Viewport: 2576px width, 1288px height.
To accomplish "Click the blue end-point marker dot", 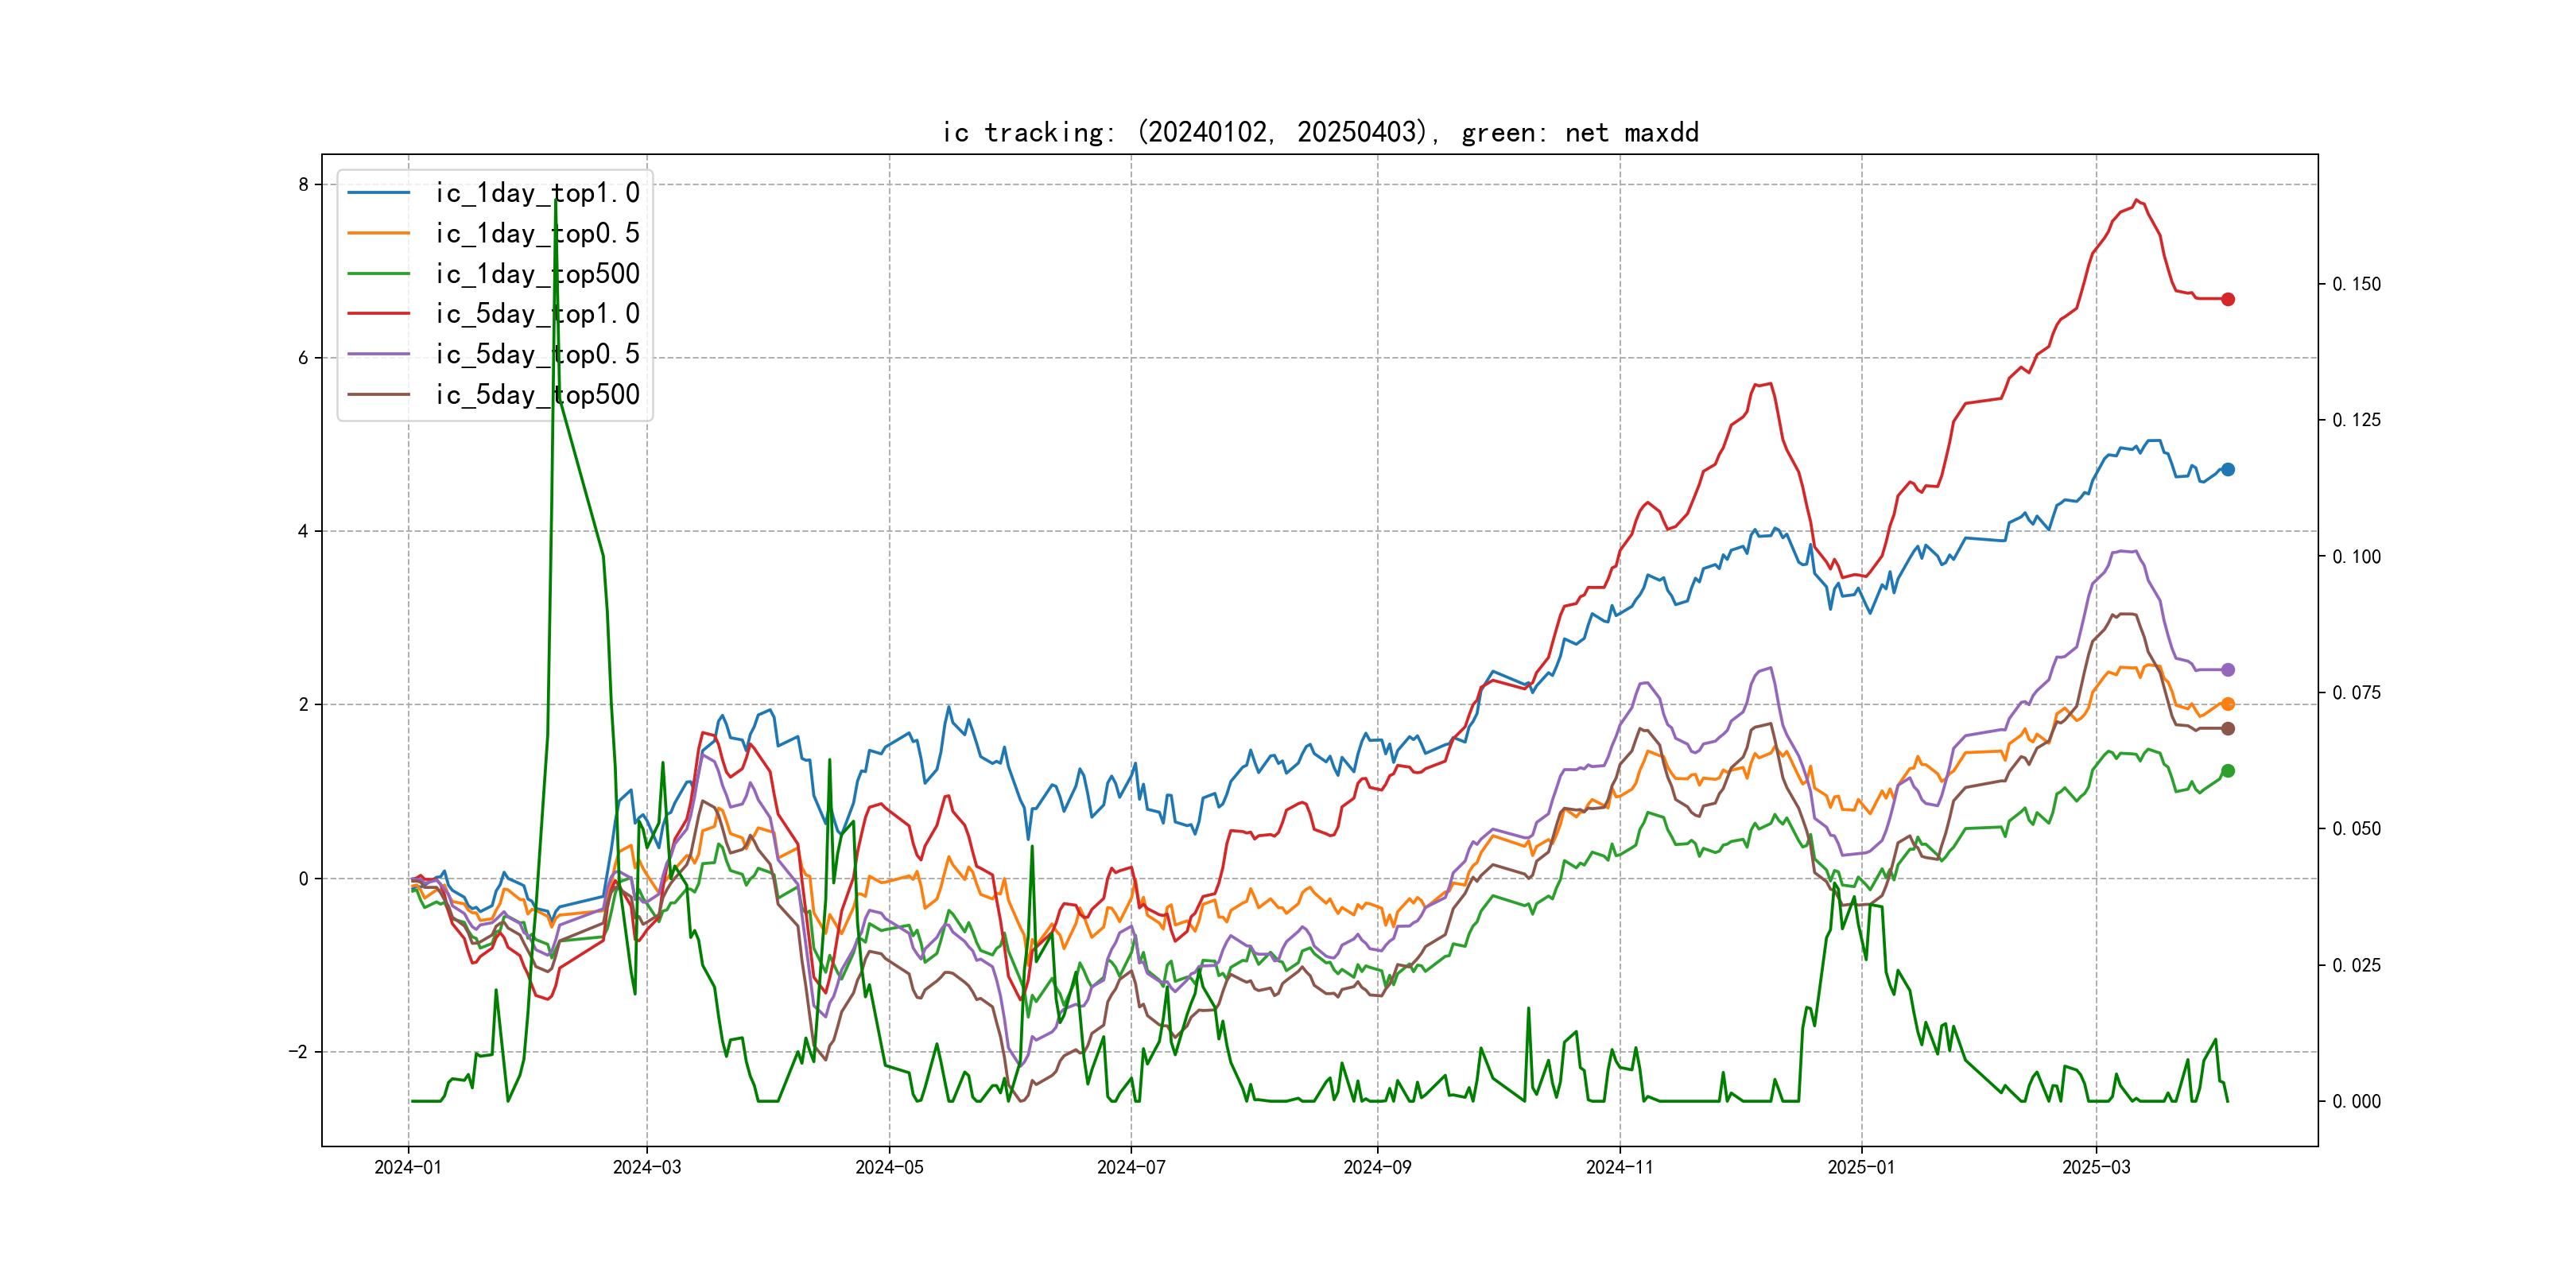I will tap(2227, 469).
